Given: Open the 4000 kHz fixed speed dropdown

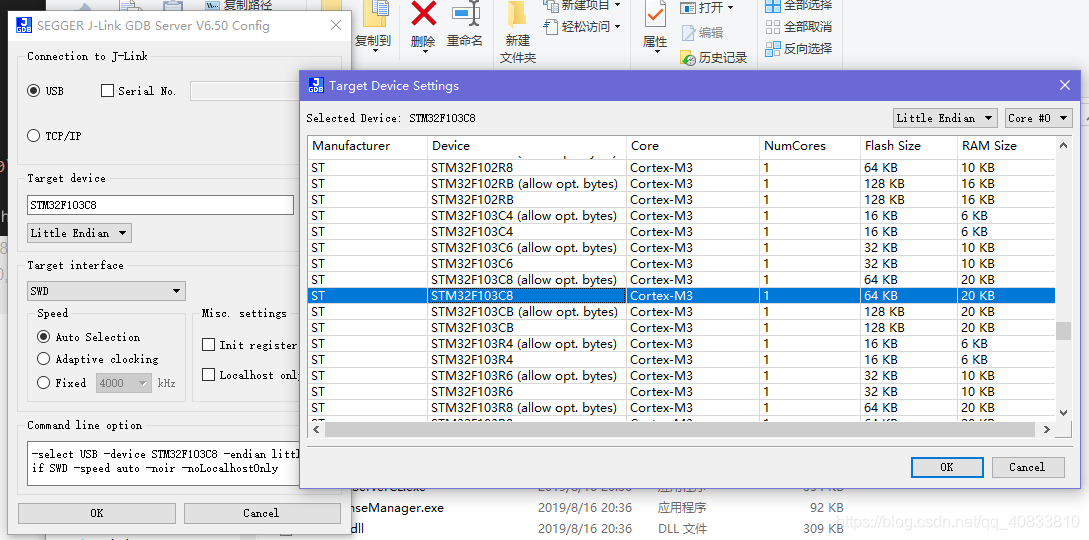Looking at the screenshot, I should point(123,382).
